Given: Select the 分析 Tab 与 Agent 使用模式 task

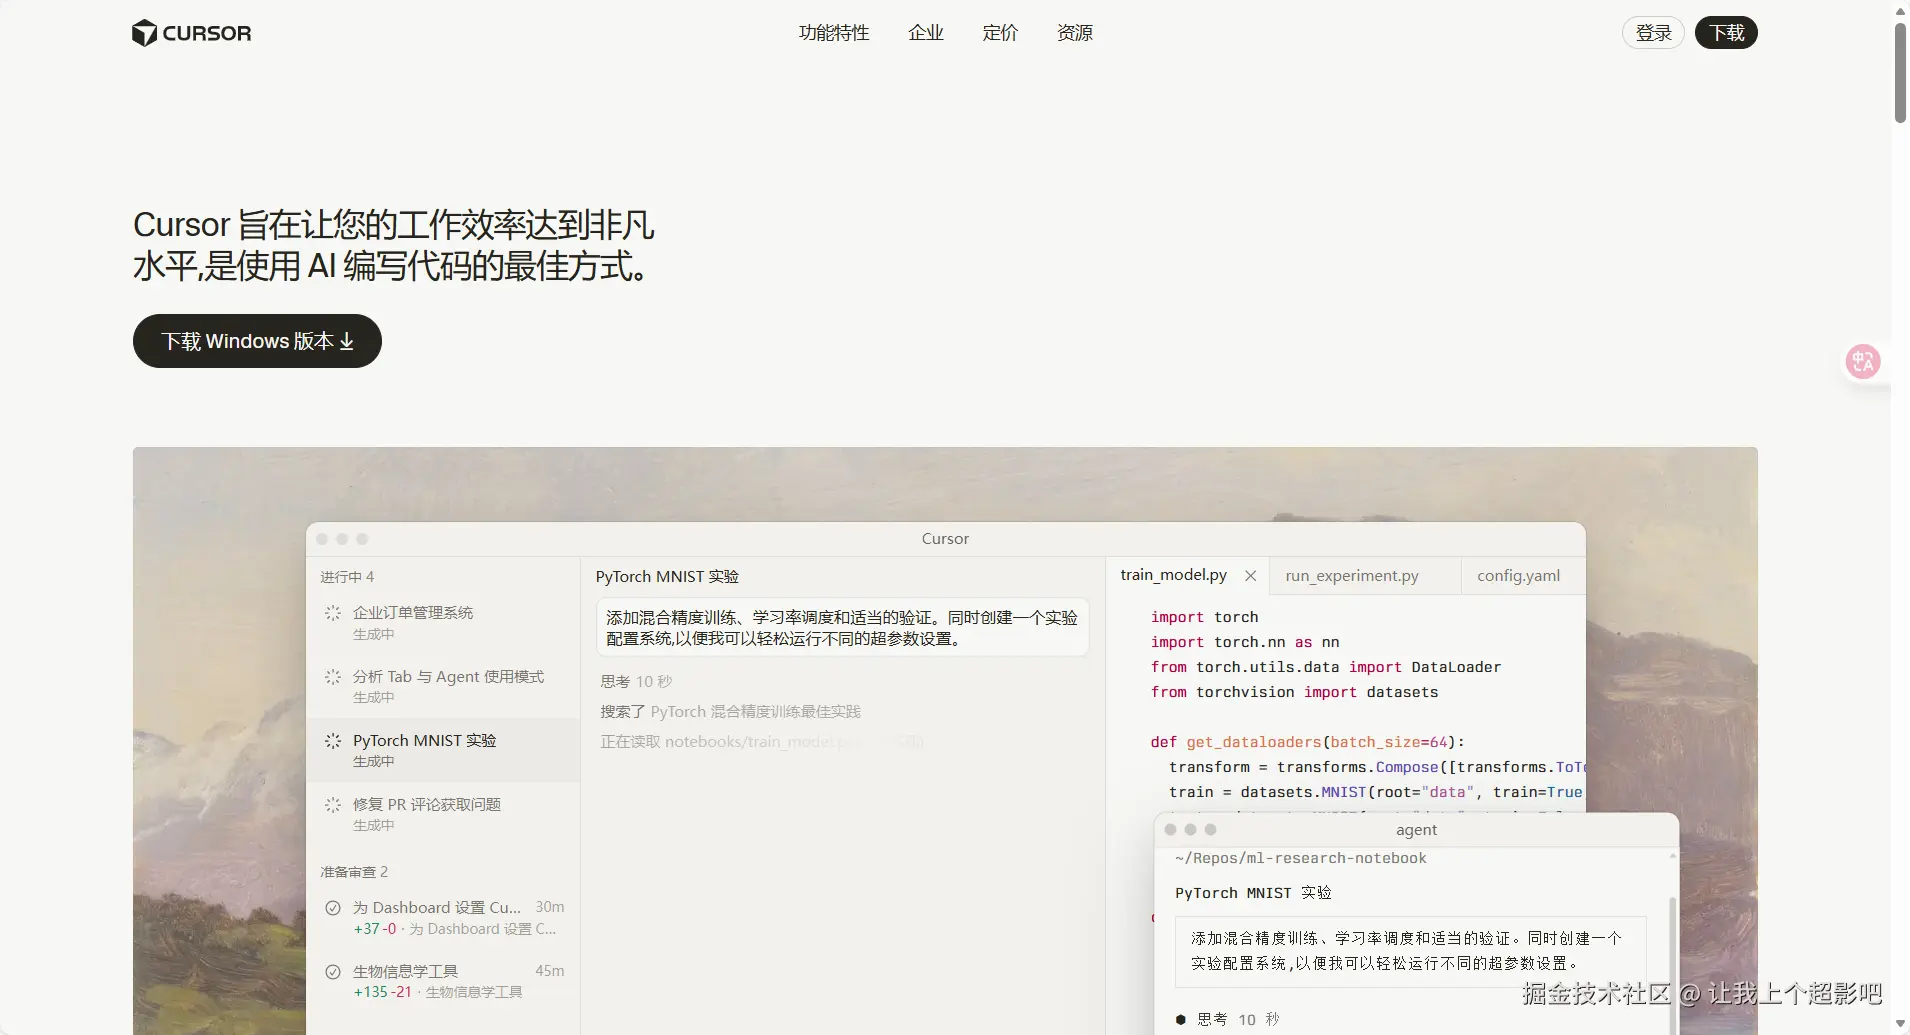Looking at the screenshot, I should click(443, 686).
